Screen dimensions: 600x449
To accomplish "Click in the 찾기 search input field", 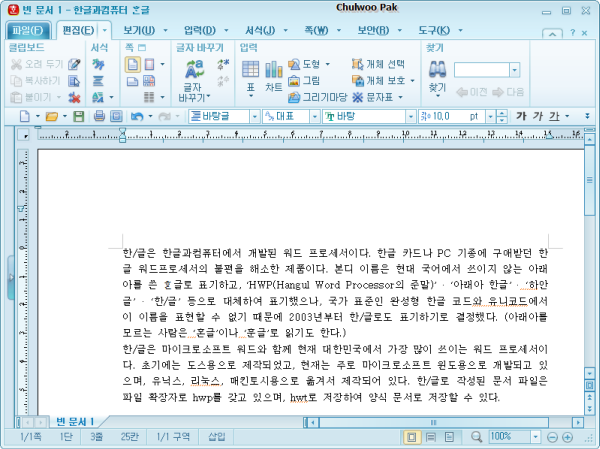I will click(x=482, y=70).
